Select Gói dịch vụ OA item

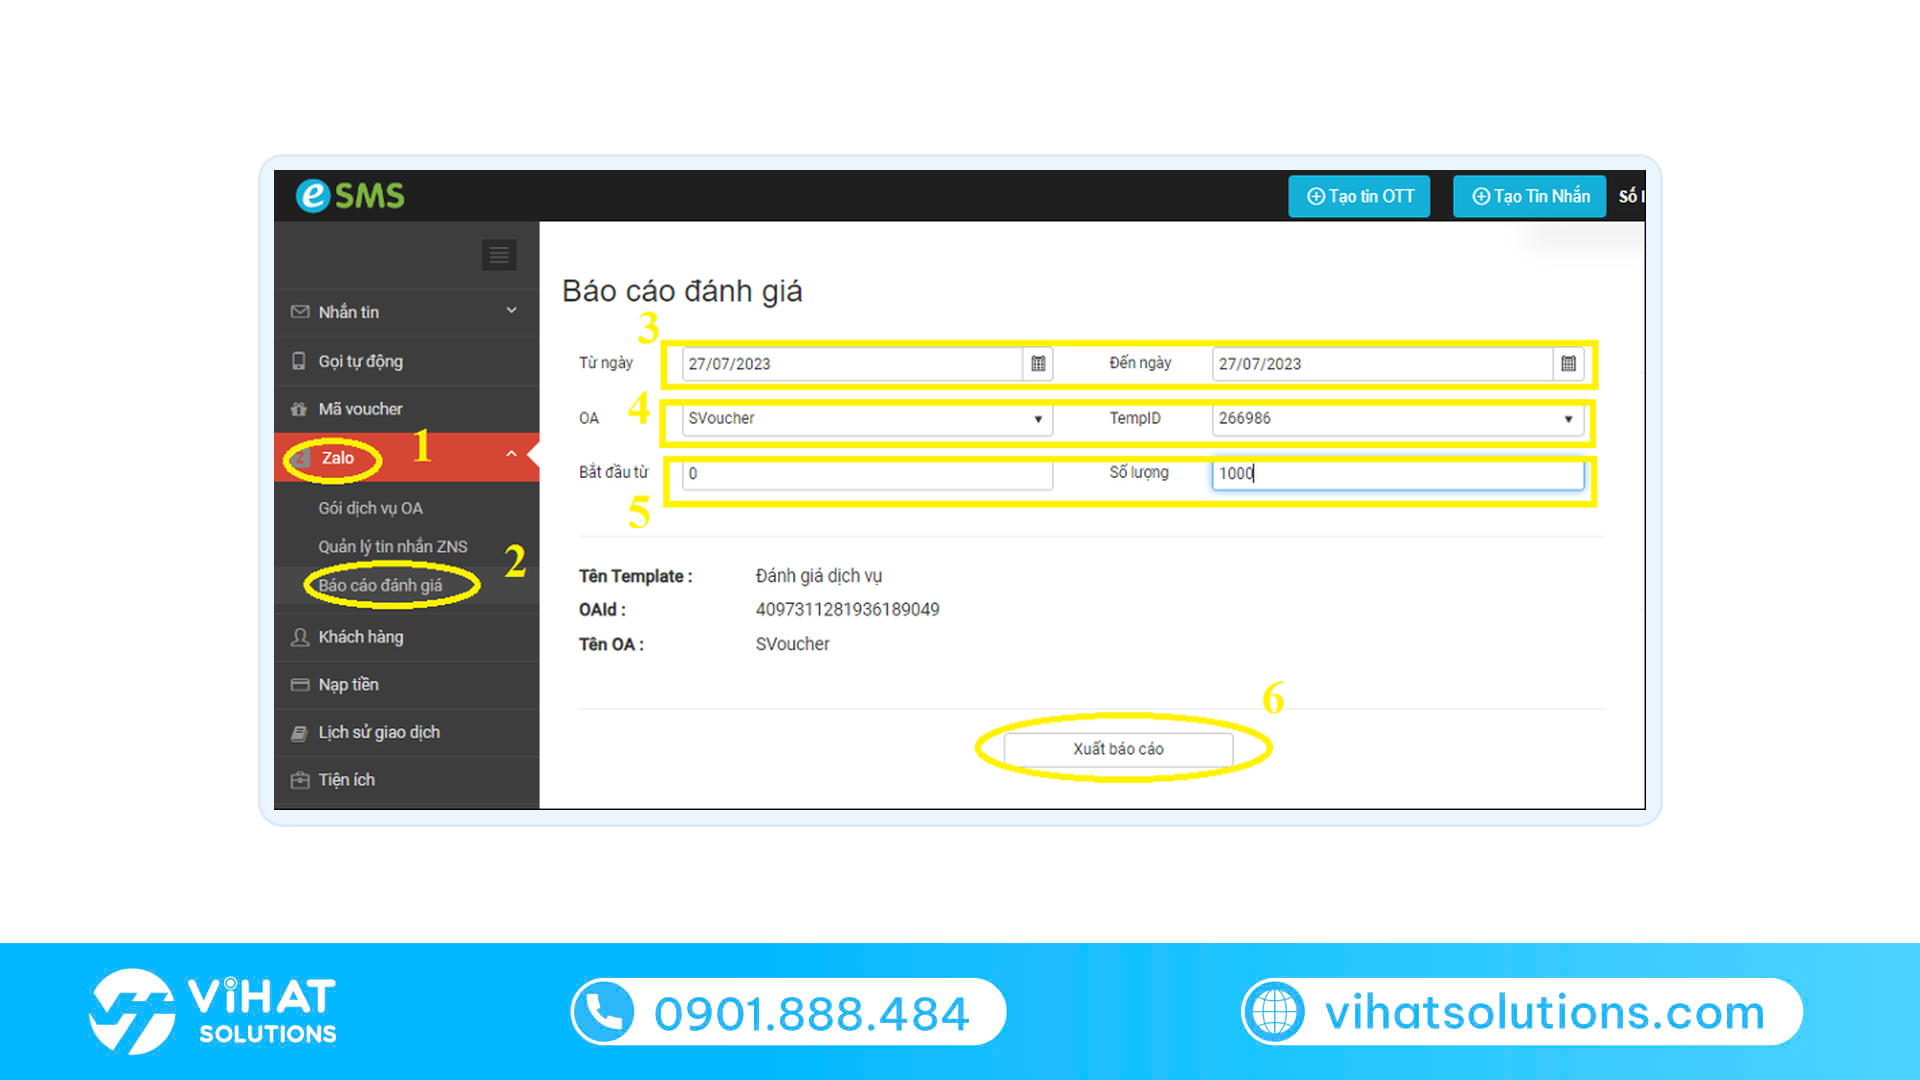click(371, 508)
